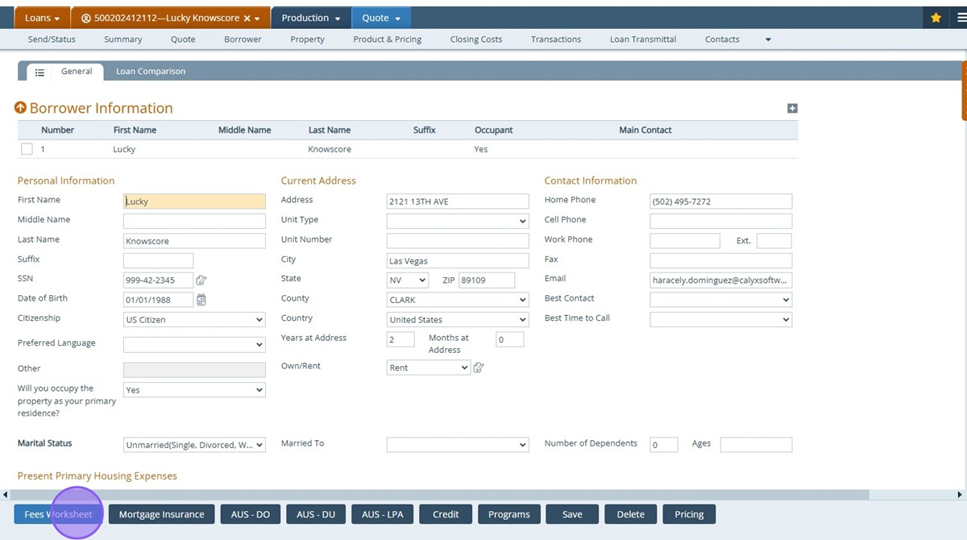Click the favorites star icon
The width and height of the screenshot is (967, 540).
(935, 18)
